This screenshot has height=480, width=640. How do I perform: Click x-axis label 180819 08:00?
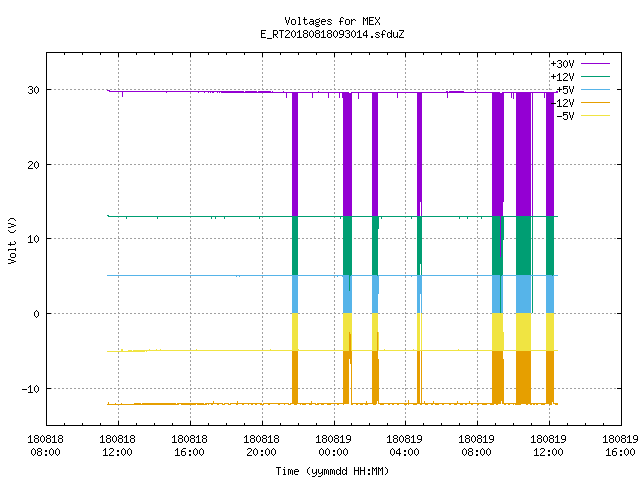tap(476, 446)
